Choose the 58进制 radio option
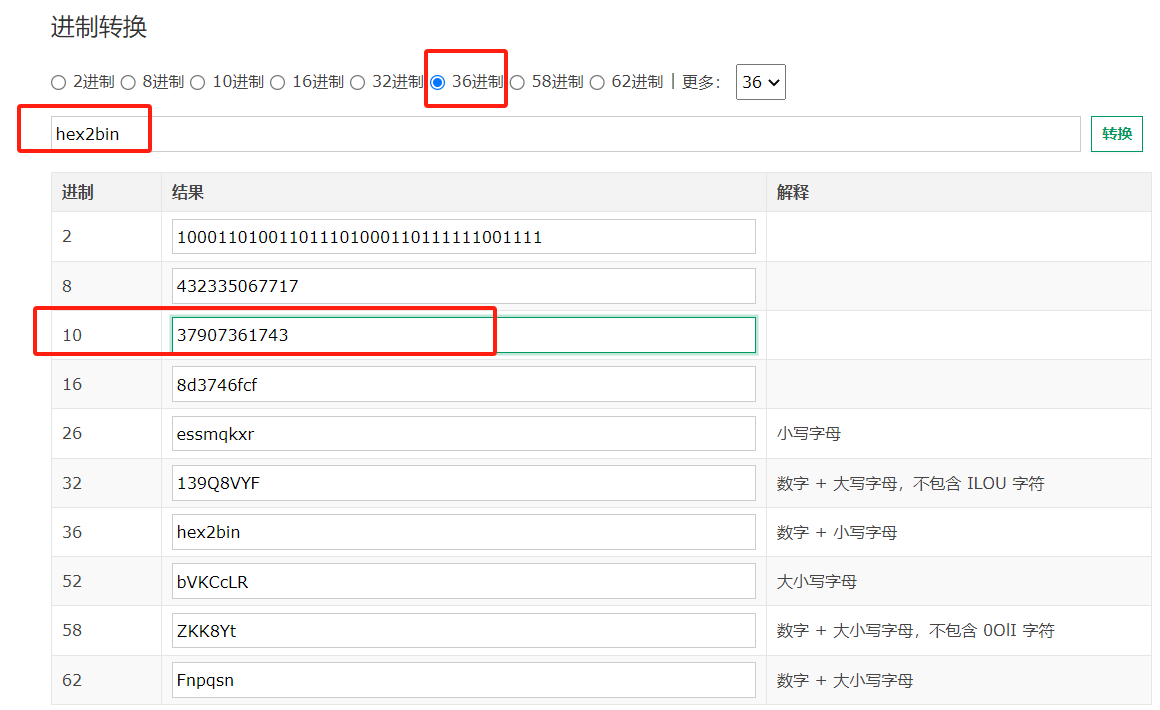1160x710 pixels. point(517,82)
